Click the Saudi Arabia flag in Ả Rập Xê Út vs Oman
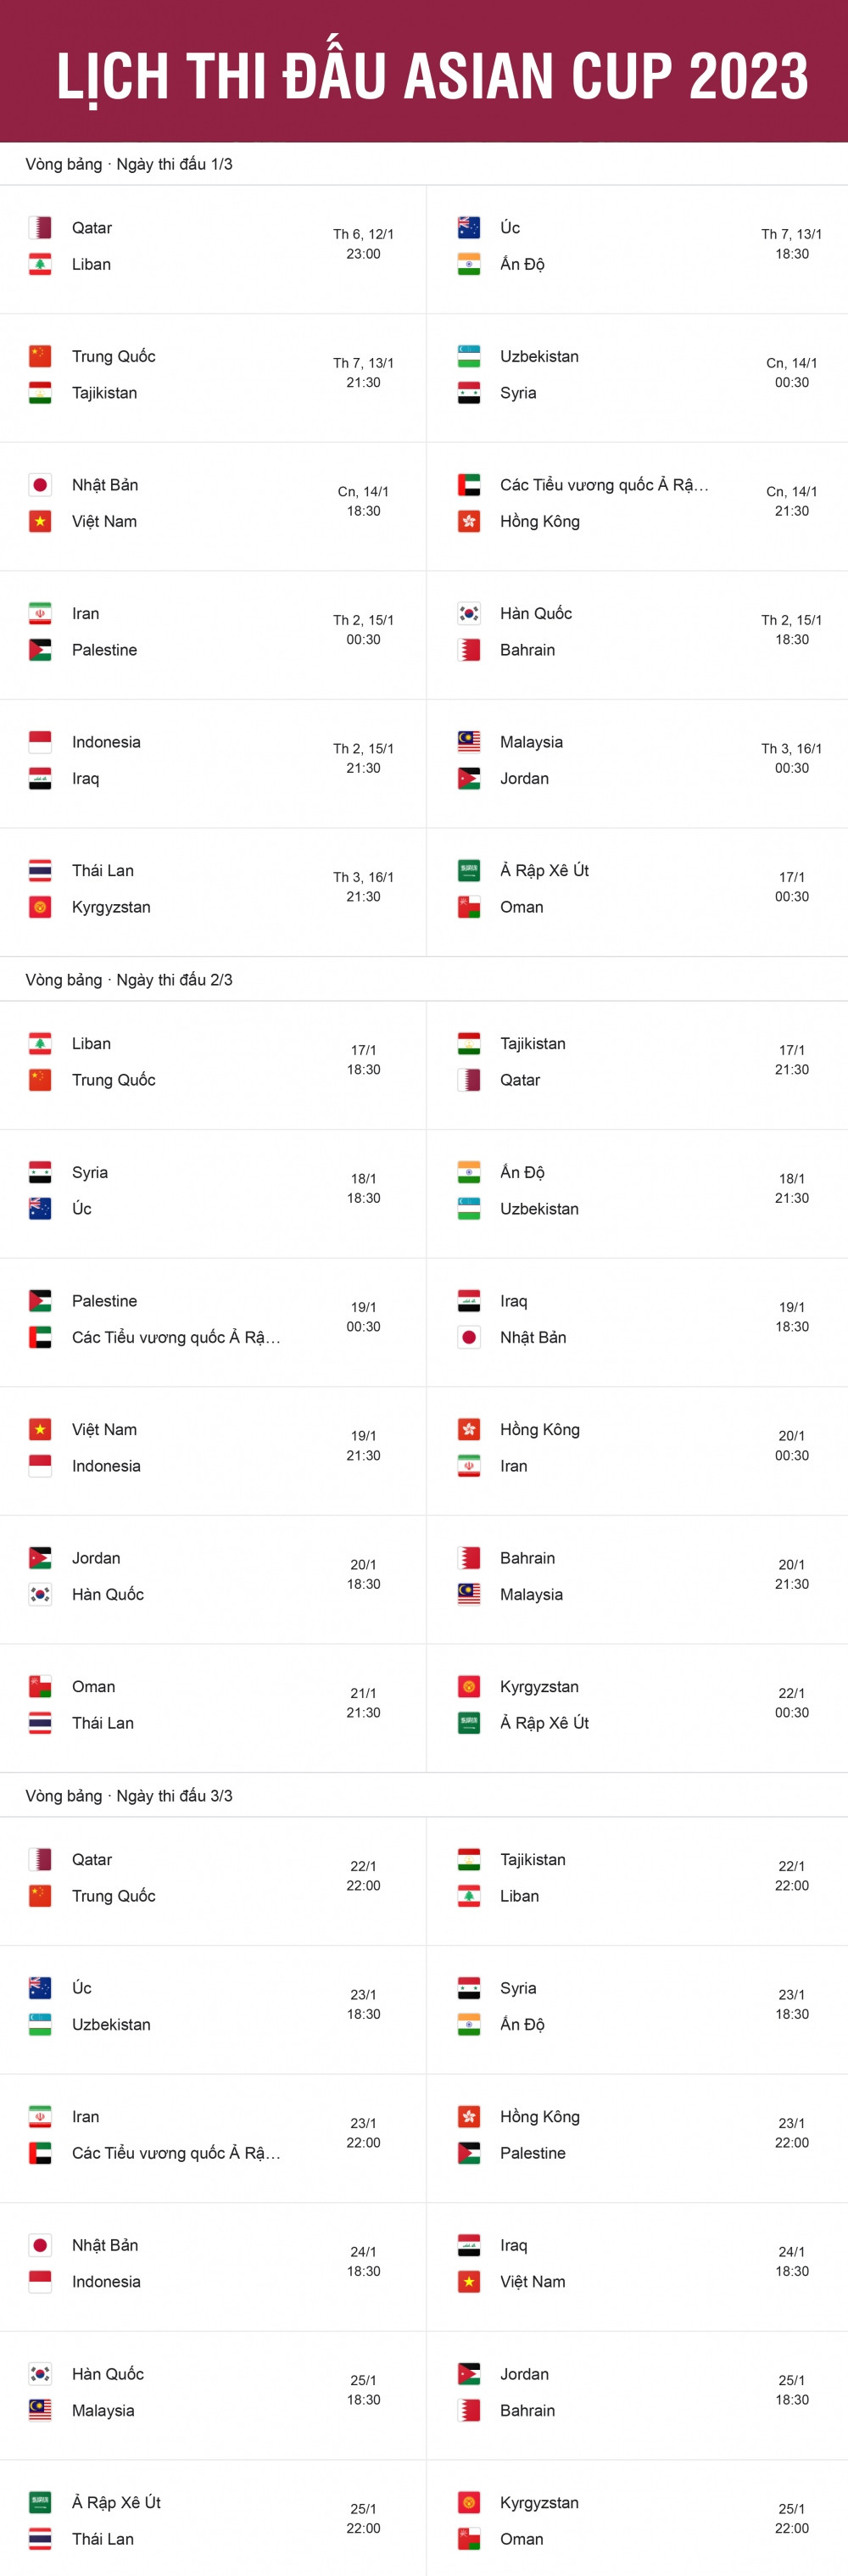 point(468,870)
